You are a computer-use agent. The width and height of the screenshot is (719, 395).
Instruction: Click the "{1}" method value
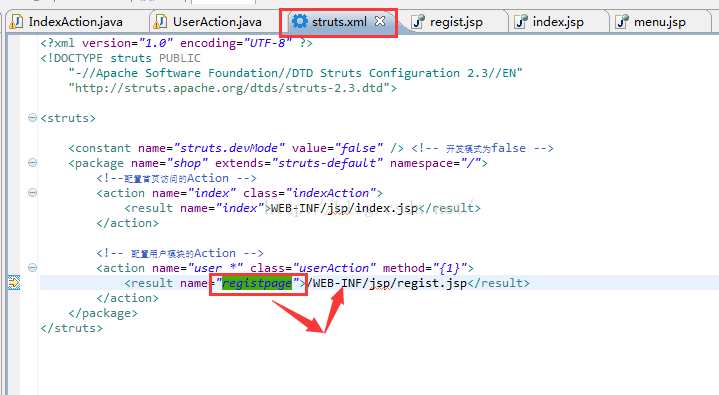click(x=449, y=268)
